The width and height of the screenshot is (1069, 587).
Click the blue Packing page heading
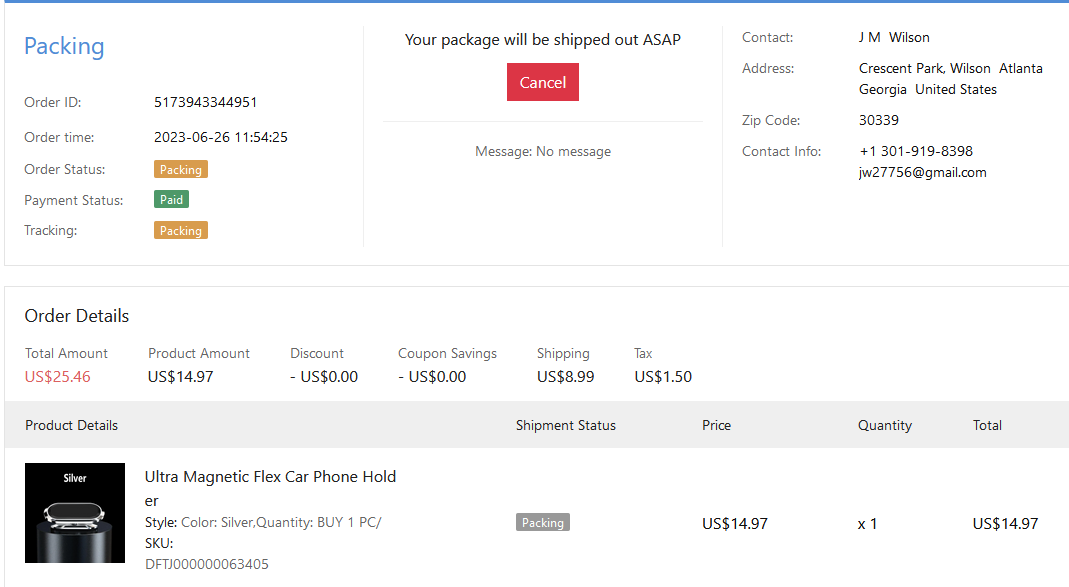click(x=64, y=46)
